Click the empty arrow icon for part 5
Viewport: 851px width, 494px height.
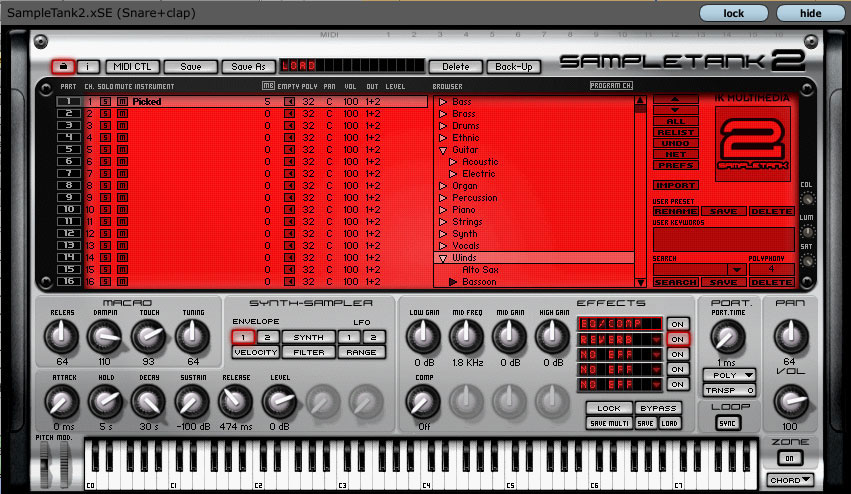(289, 150)
